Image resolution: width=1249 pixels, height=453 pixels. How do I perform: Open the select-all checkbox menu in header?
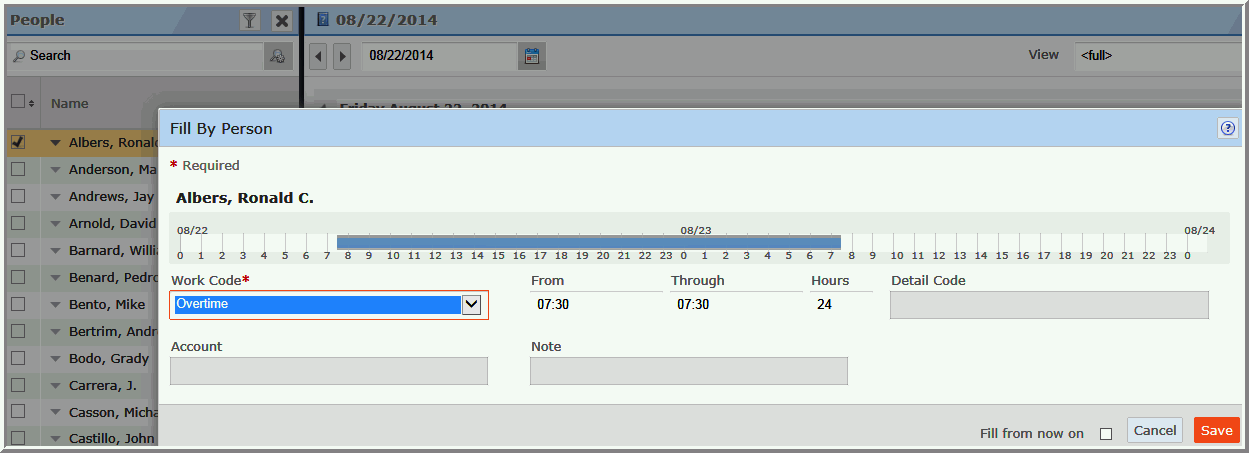pyautogui.click(x=23, y=103)
